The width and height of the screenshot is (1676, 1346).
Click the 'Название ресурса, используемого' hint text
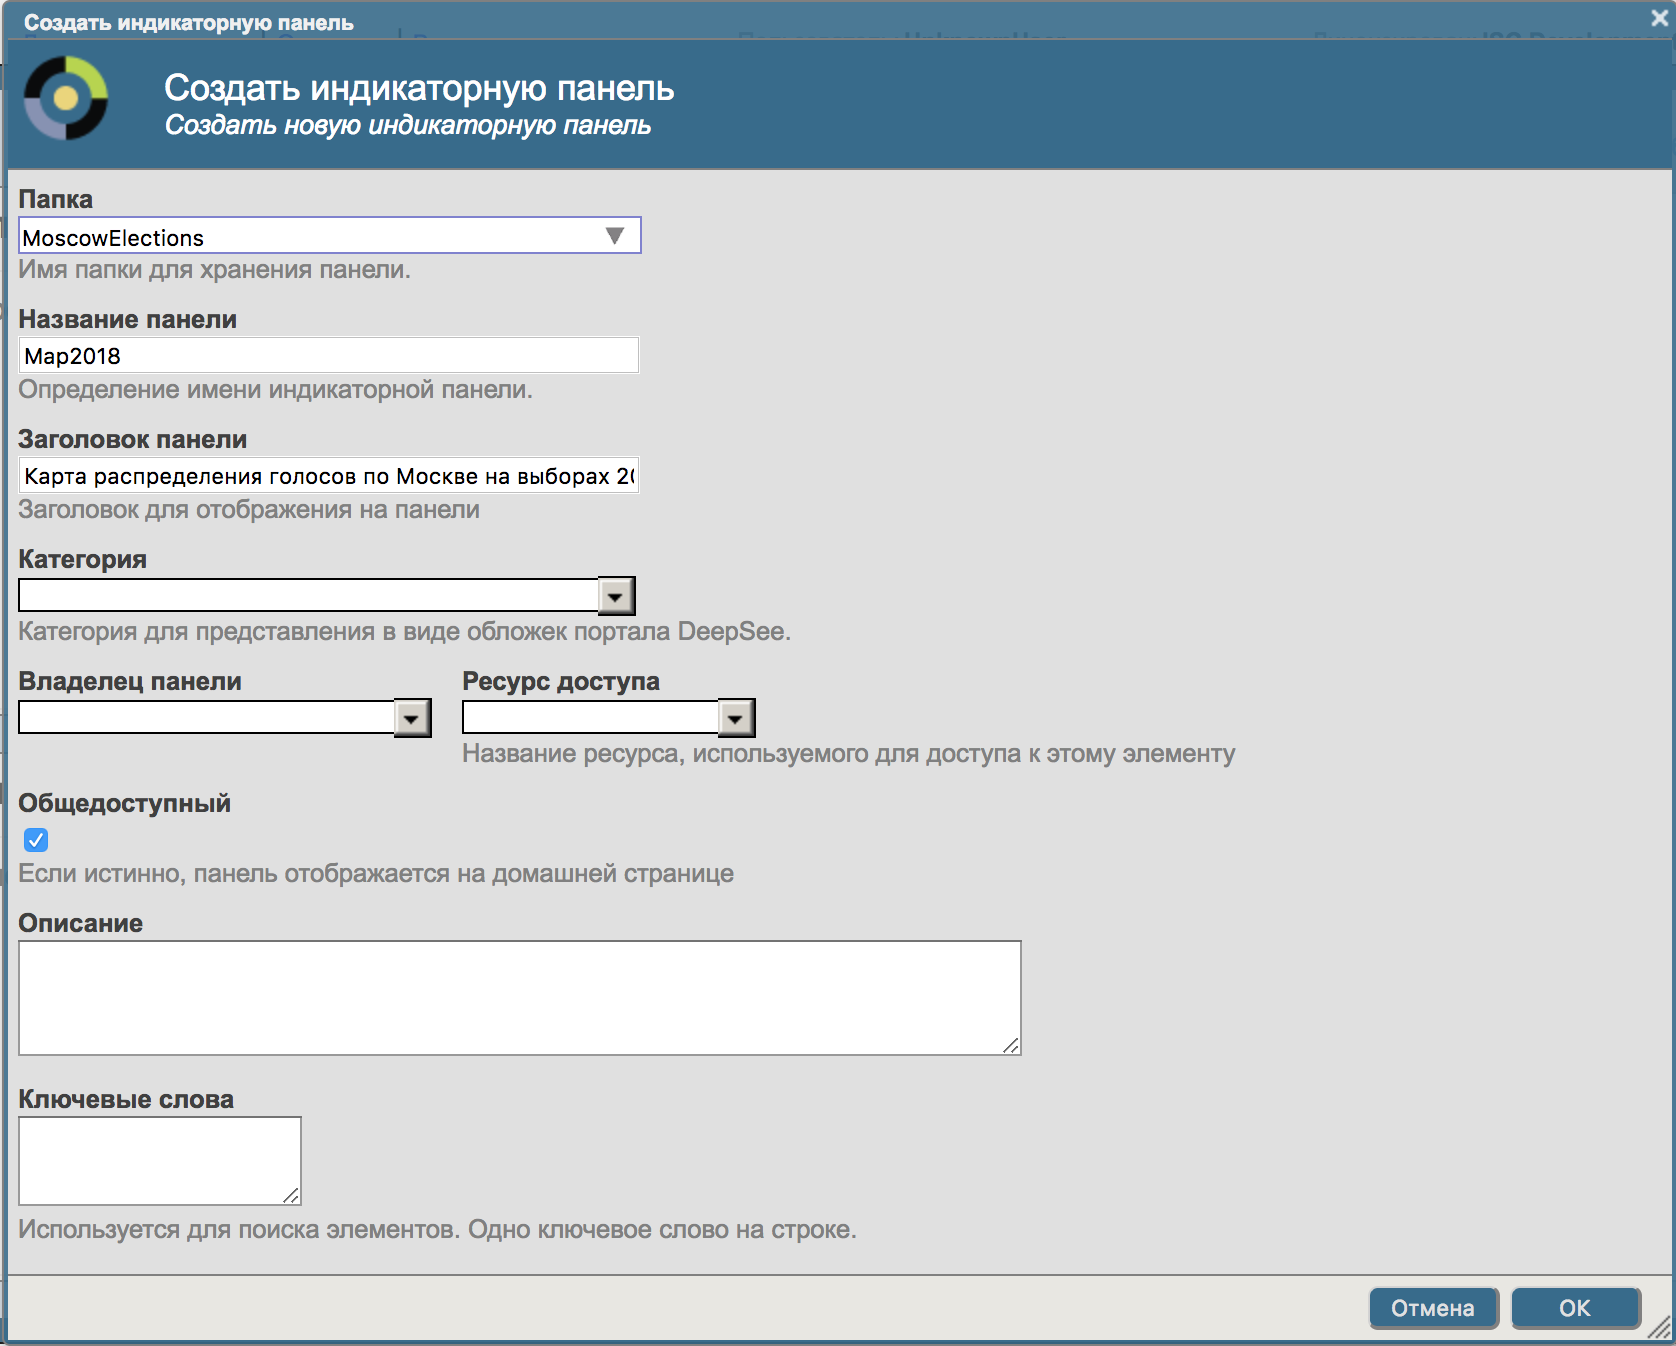click(x=849, y=754)
